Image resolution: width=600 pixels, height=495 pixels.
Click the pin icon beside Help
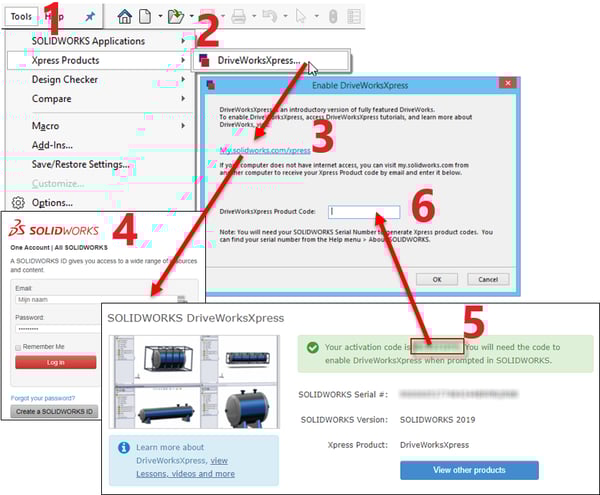pos(90,16)
